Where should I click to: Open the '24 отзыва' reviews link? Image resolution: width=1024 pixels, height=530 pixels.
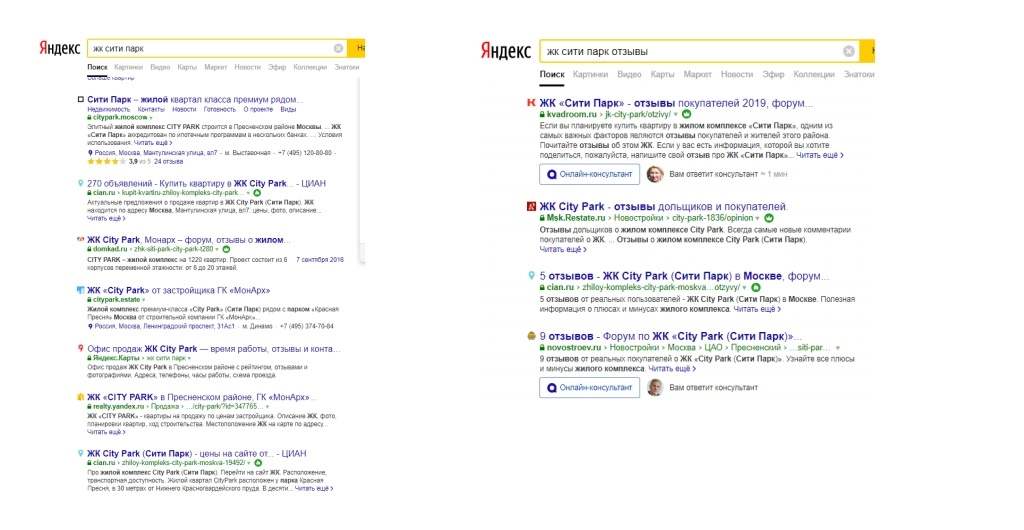point(168,162)
